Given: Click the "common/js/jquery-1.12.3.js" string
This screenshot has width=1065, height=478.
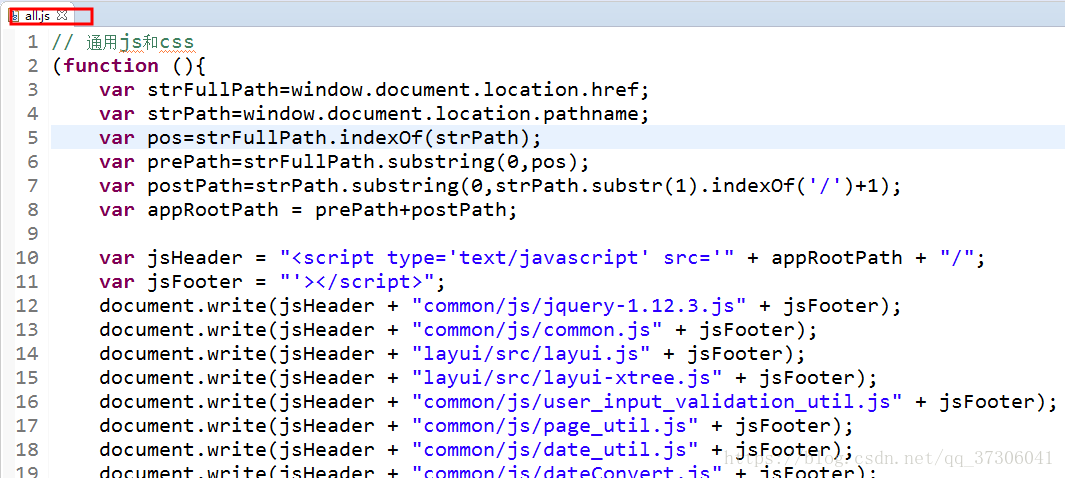Looking at the screenshot, I should pos(579,306).
